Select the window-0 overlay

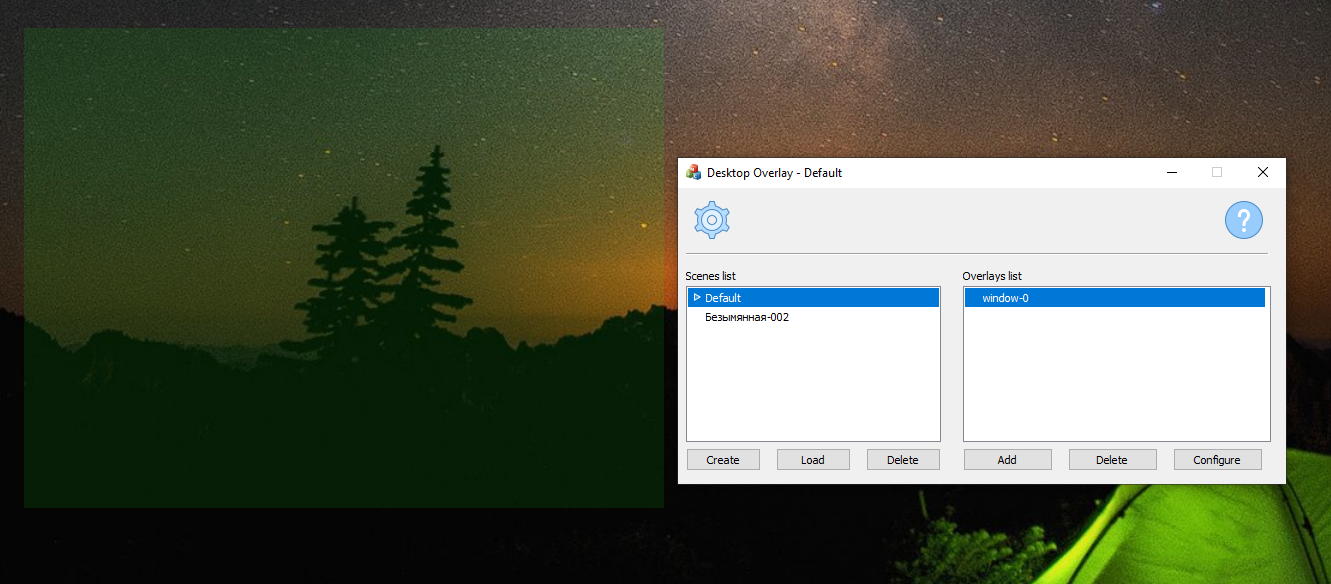(1115, 297)
